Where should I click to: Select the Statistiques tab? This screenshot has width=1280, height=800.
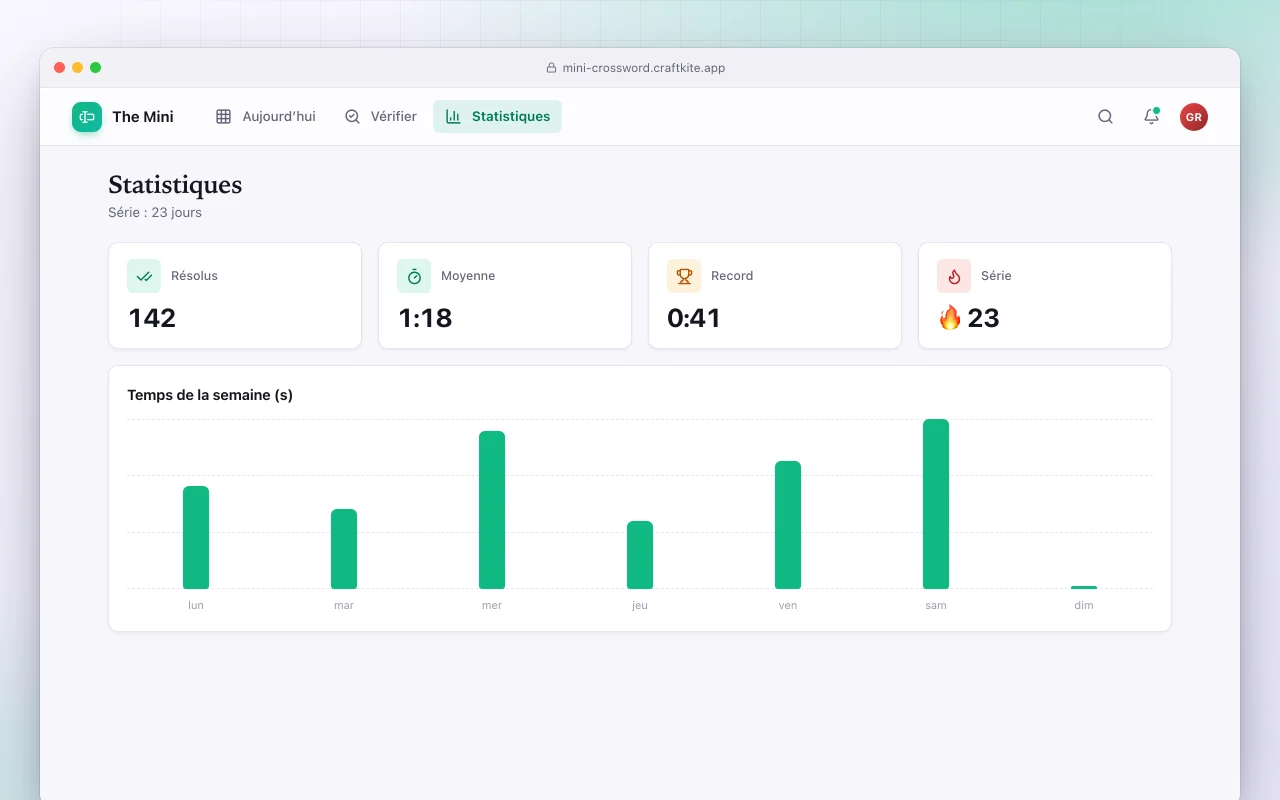497,117
